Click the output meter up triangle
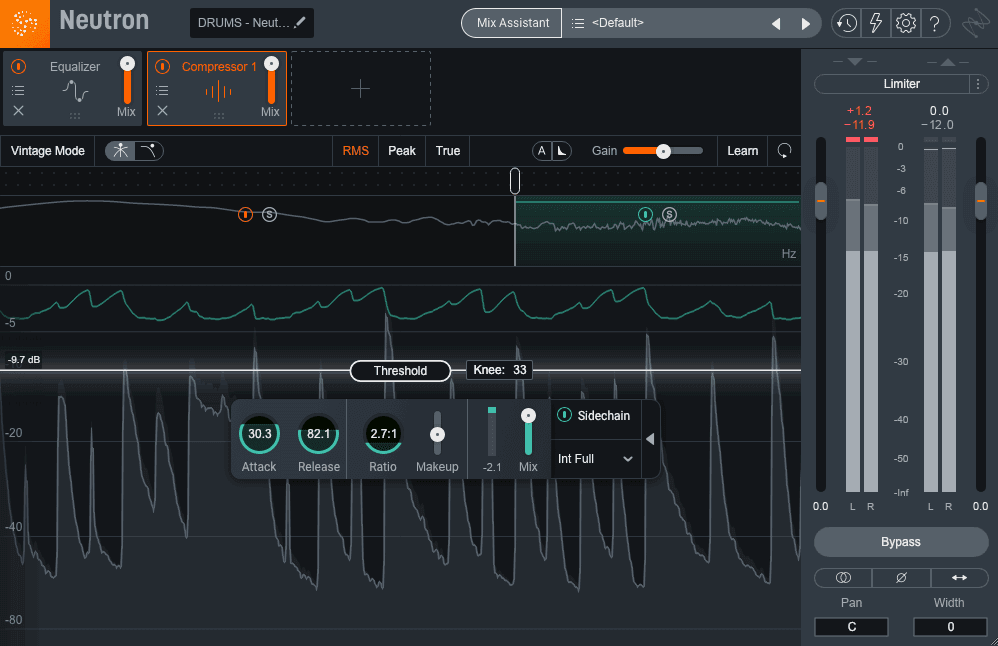Image resolution: width=998 pixels, height=646 pixels. click(x=948, y=62)
